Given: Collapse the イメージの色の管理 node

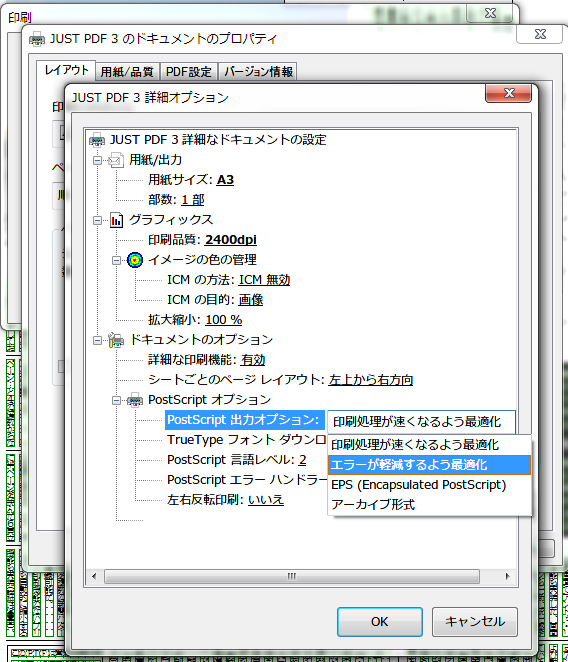Looking at the screenshot, I should (116, 260).
